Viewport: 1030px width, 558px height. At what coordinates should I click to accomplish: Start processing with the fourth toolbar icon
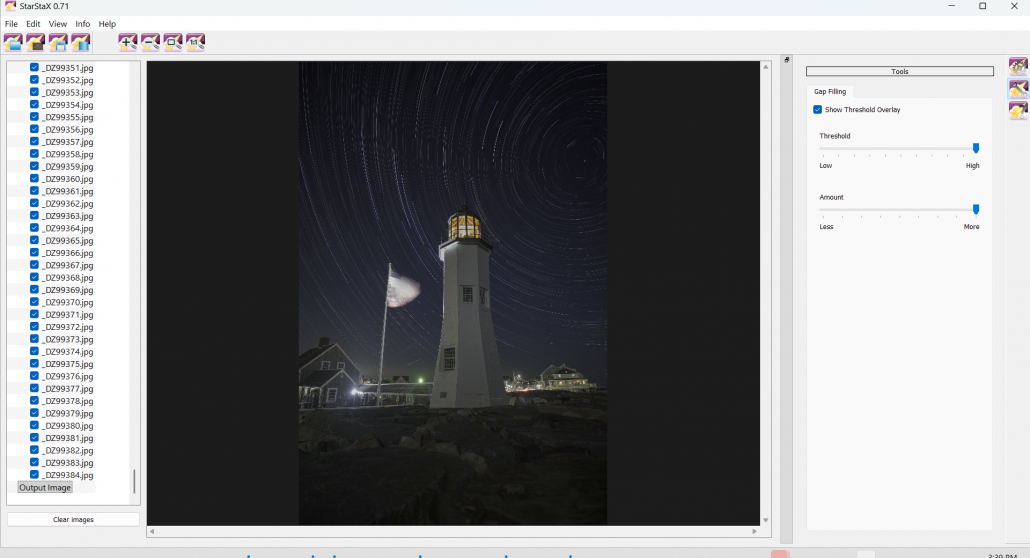81,42
